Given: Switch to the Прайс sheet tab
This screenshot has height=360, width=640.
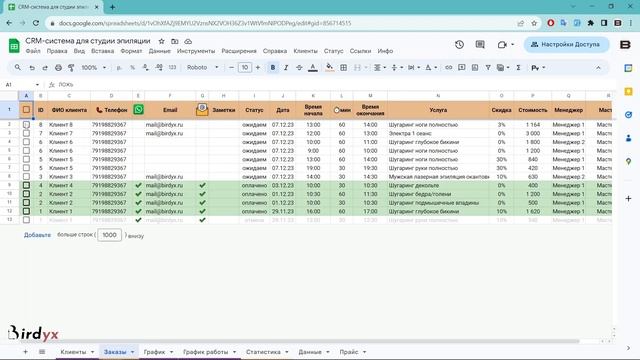Looking at the screenshot, I should tap(349, 352).
